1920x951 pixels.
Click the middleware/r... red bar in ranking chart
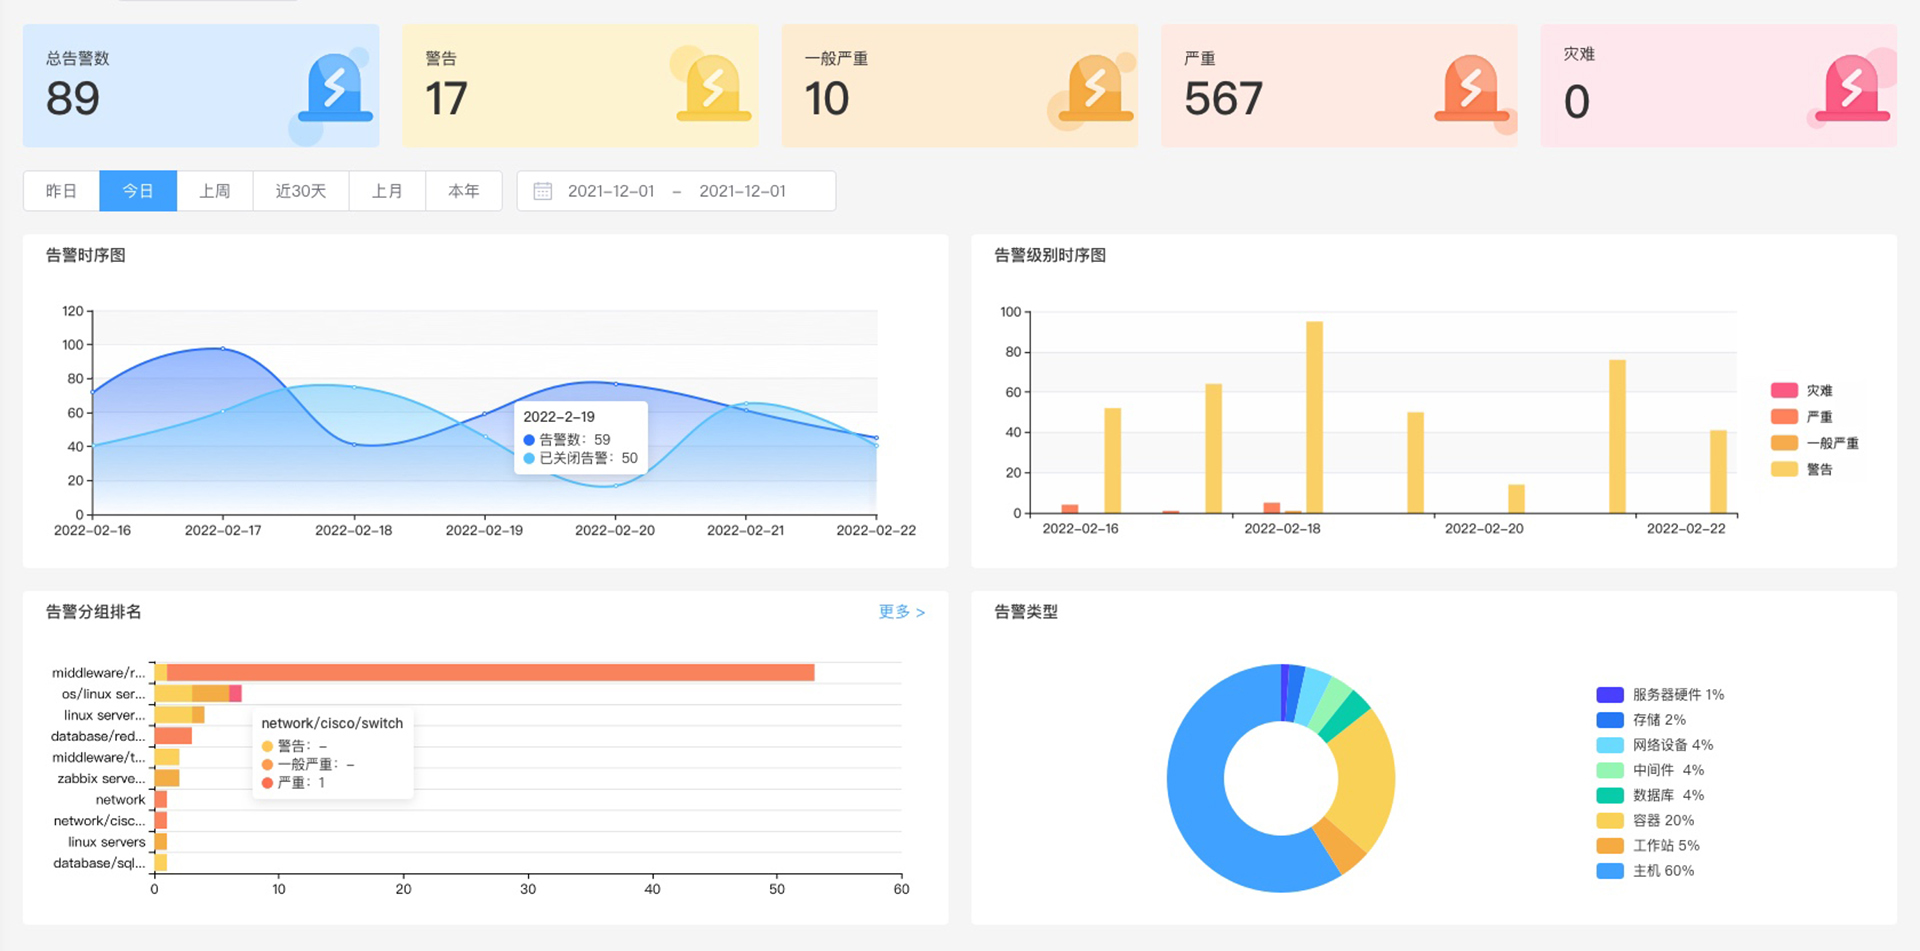[490, 673]
